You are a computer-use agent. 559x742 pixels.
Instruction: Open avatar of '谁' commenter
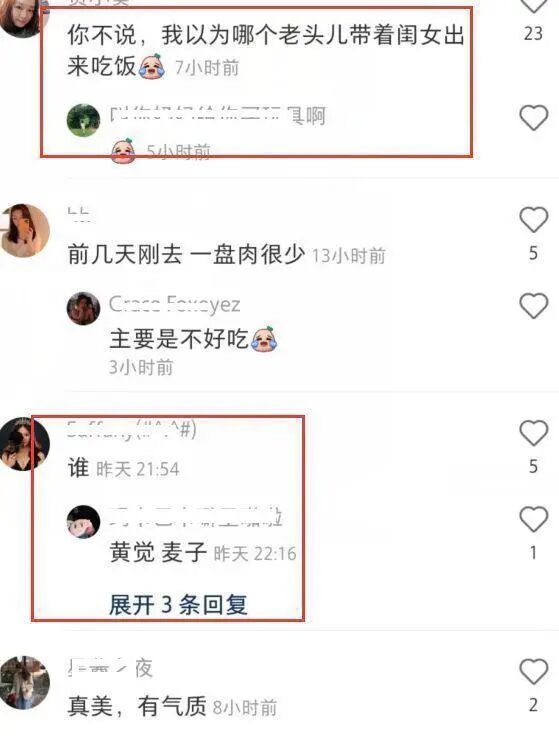pos(24,444)
